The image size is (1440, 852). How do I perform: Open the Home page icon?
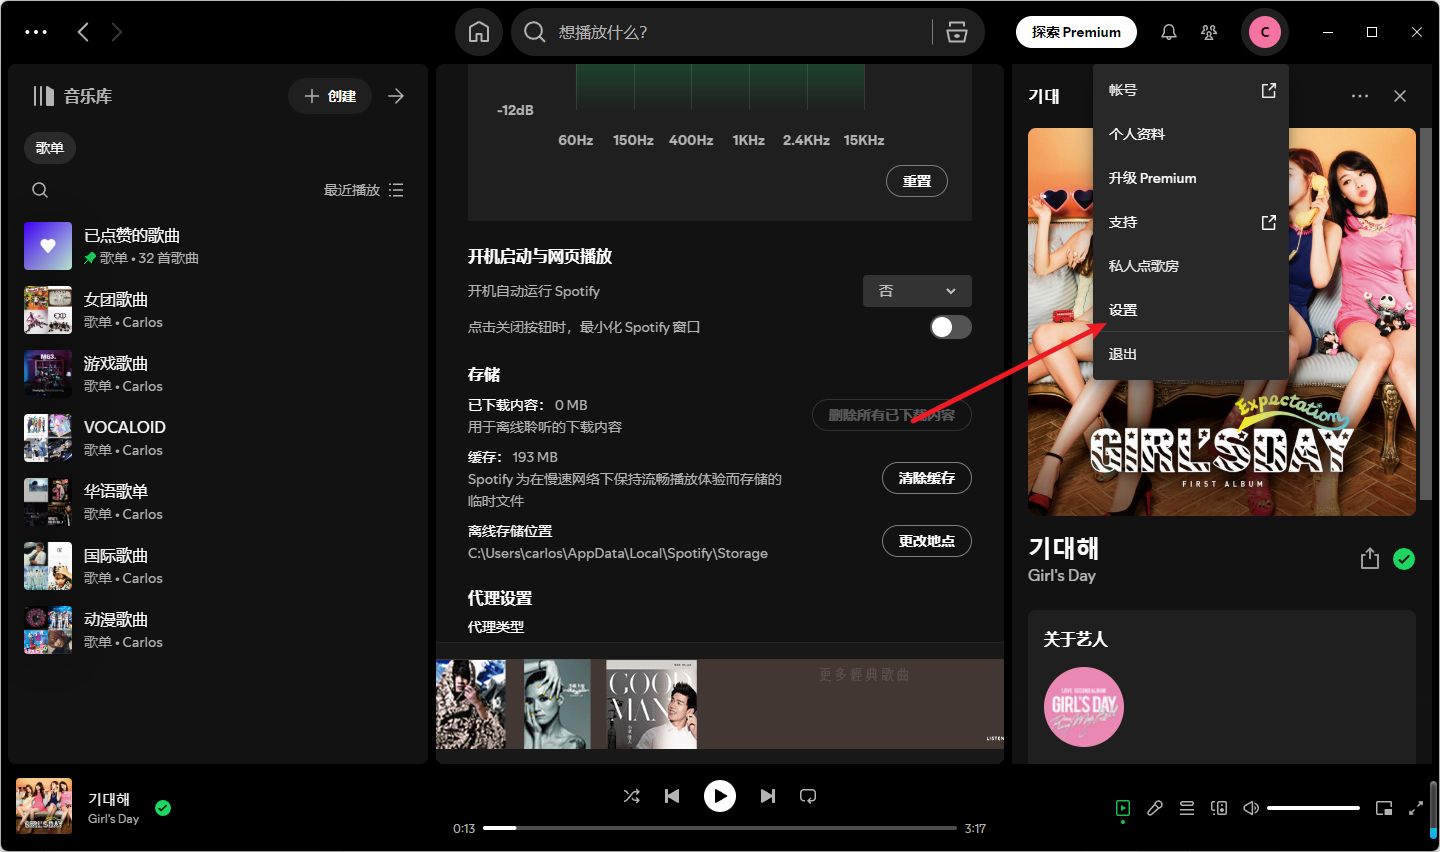tap(479, 32)
